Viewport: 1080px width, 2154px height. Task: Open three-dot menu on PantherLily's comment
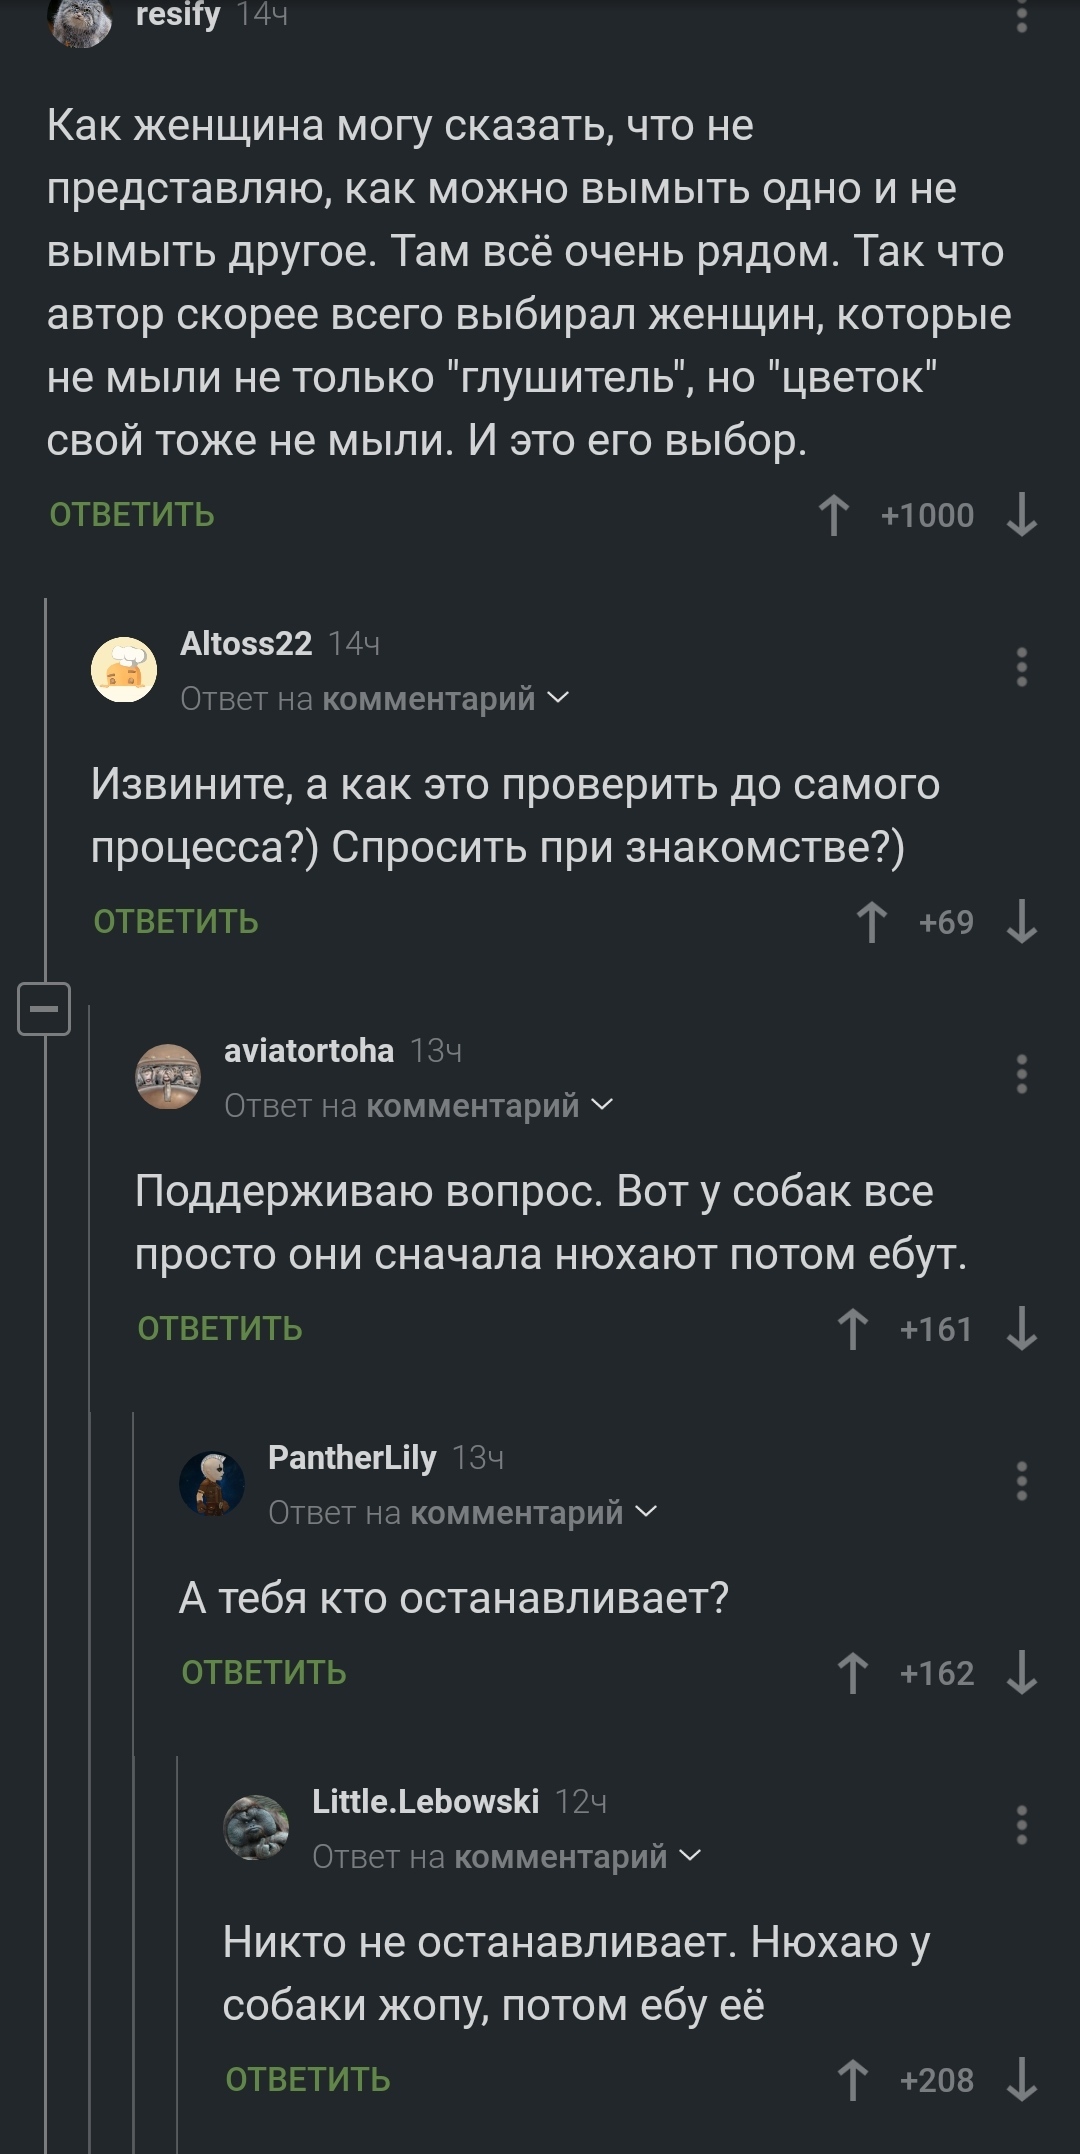pyautogui.click(x=1021, y=1481)
